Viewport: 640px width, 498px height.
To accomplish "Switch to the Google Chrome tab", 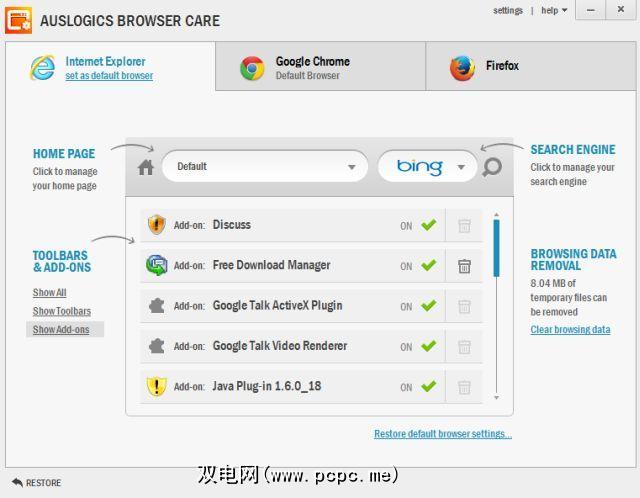I will coord(320,66).
